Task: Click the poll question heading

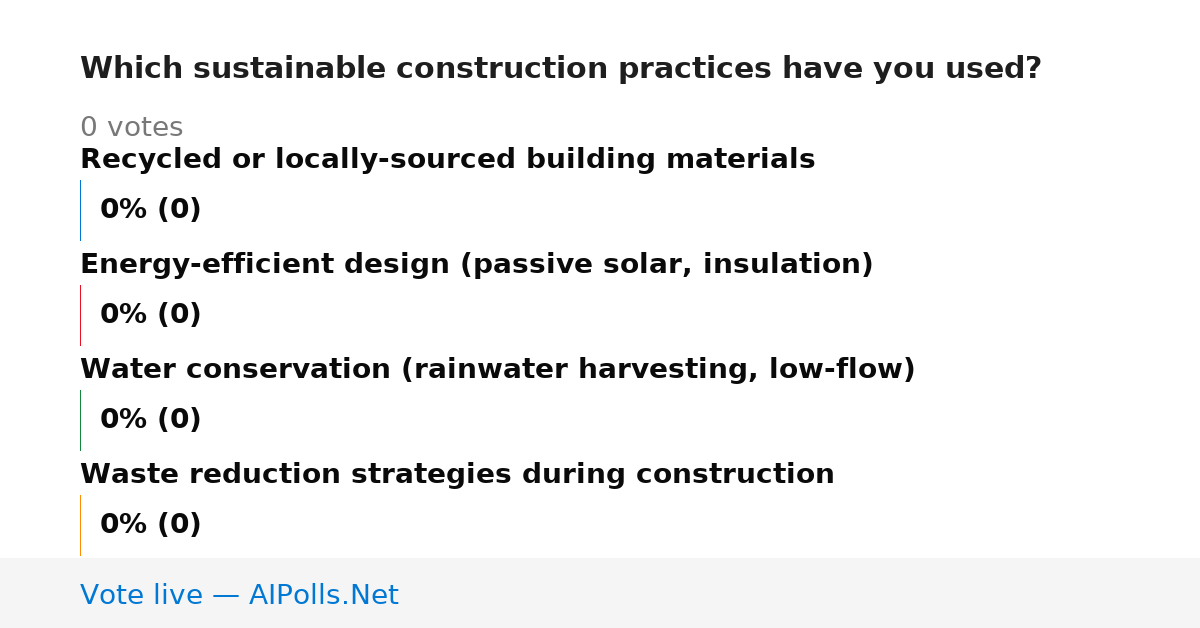Action: point(560,69)
